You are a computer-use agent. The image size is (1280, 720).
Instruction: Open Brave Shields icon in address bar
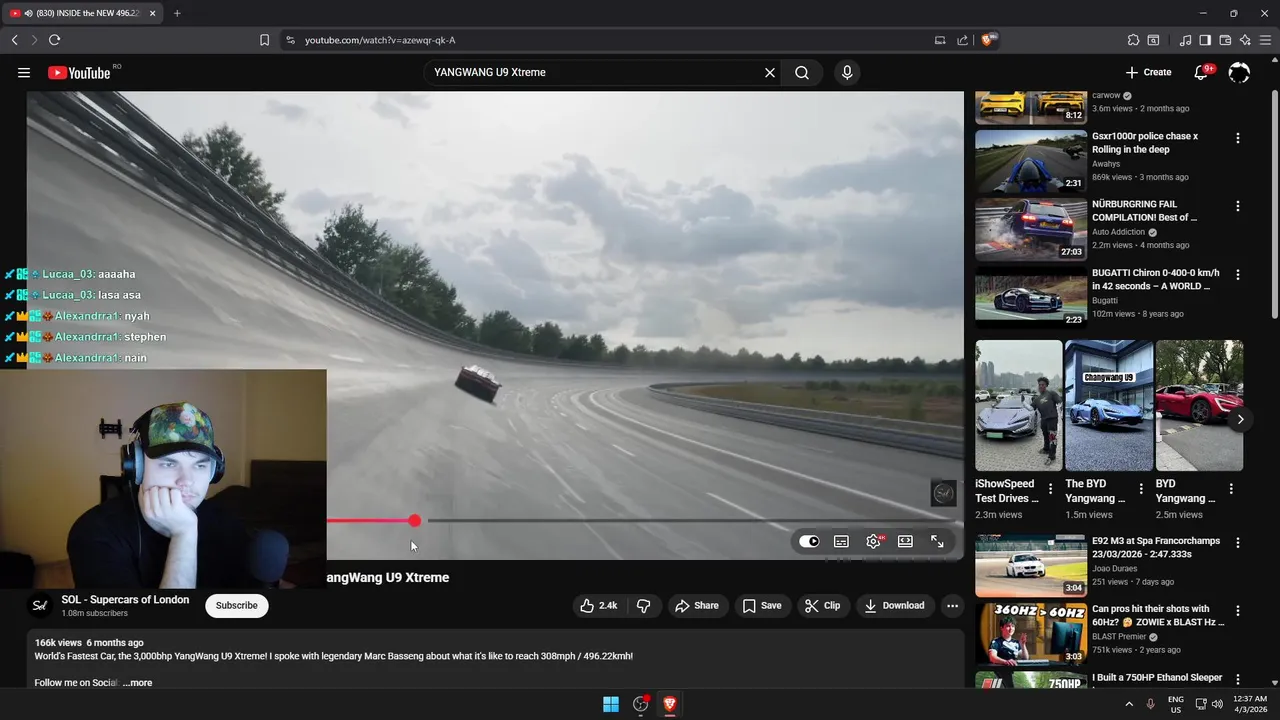coord(989,40)
